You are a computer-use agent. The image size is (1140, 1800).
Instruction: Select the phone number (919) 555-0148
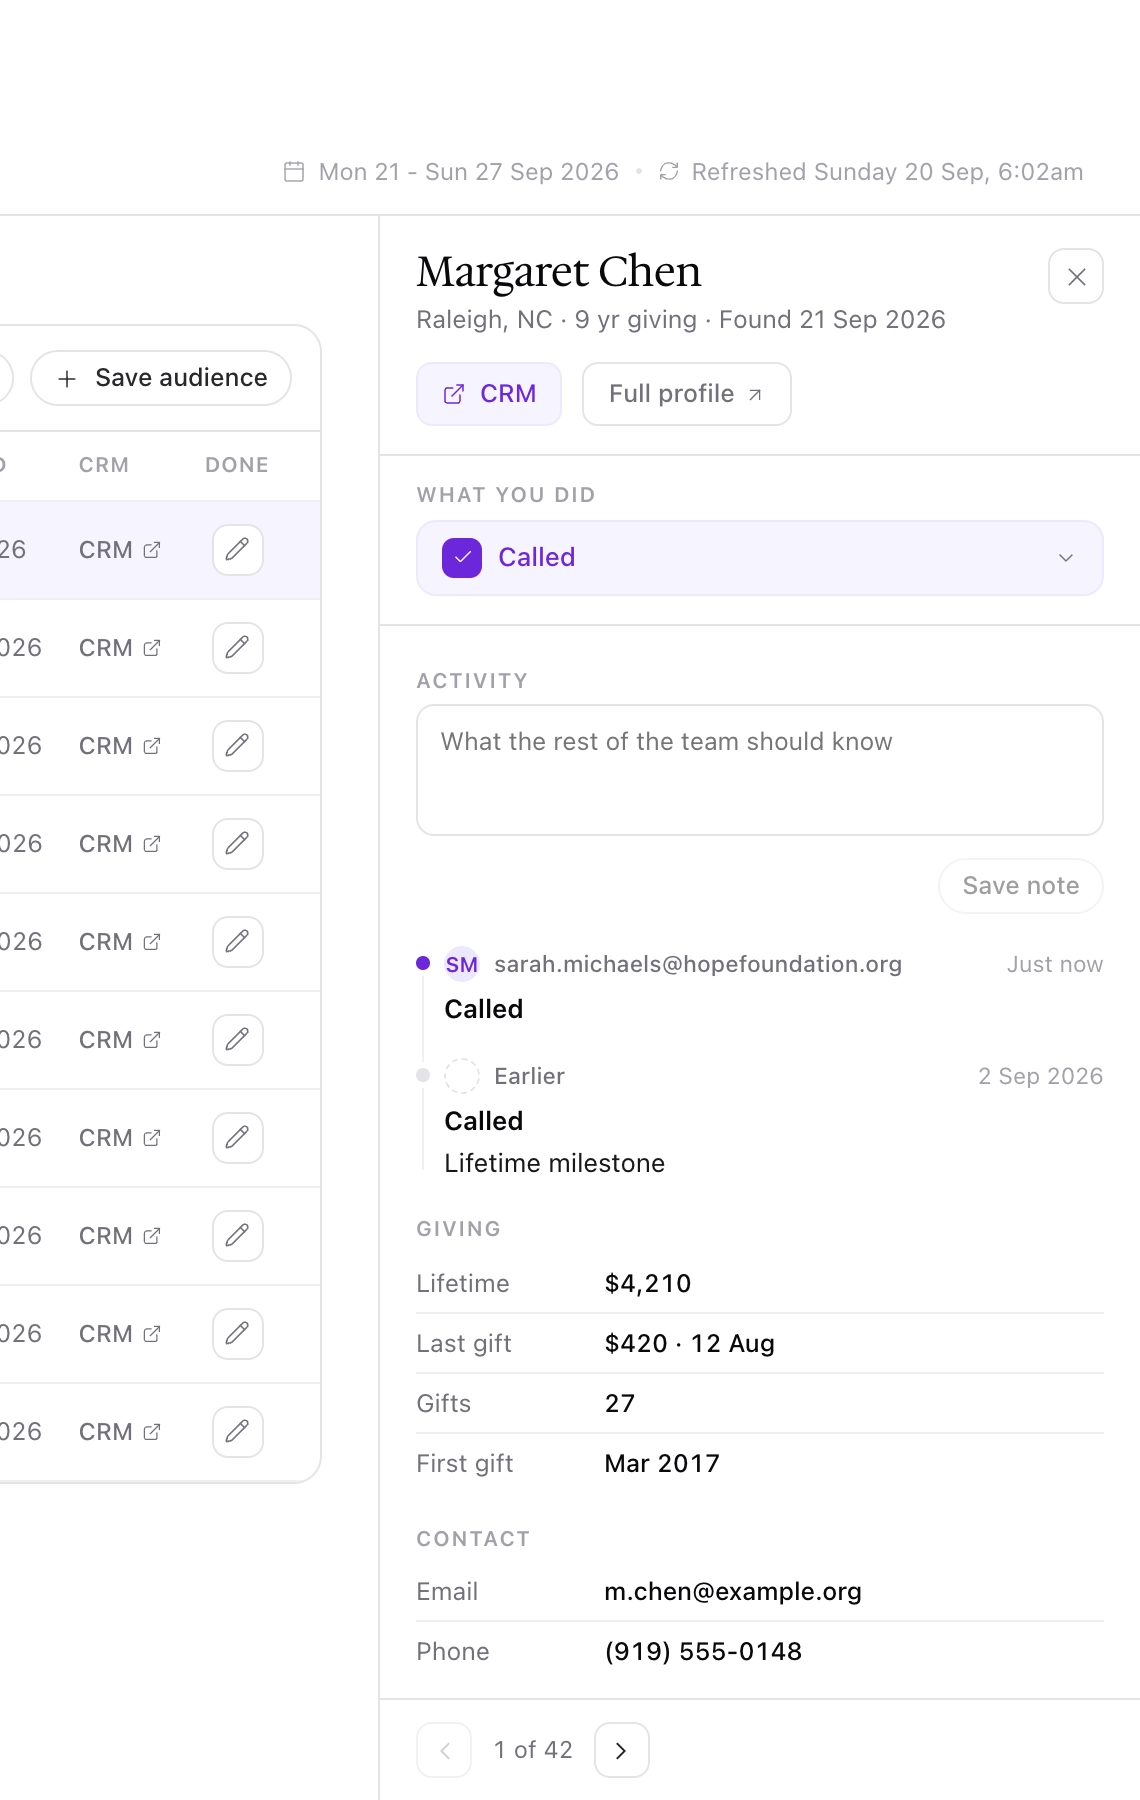[703, 1651]
